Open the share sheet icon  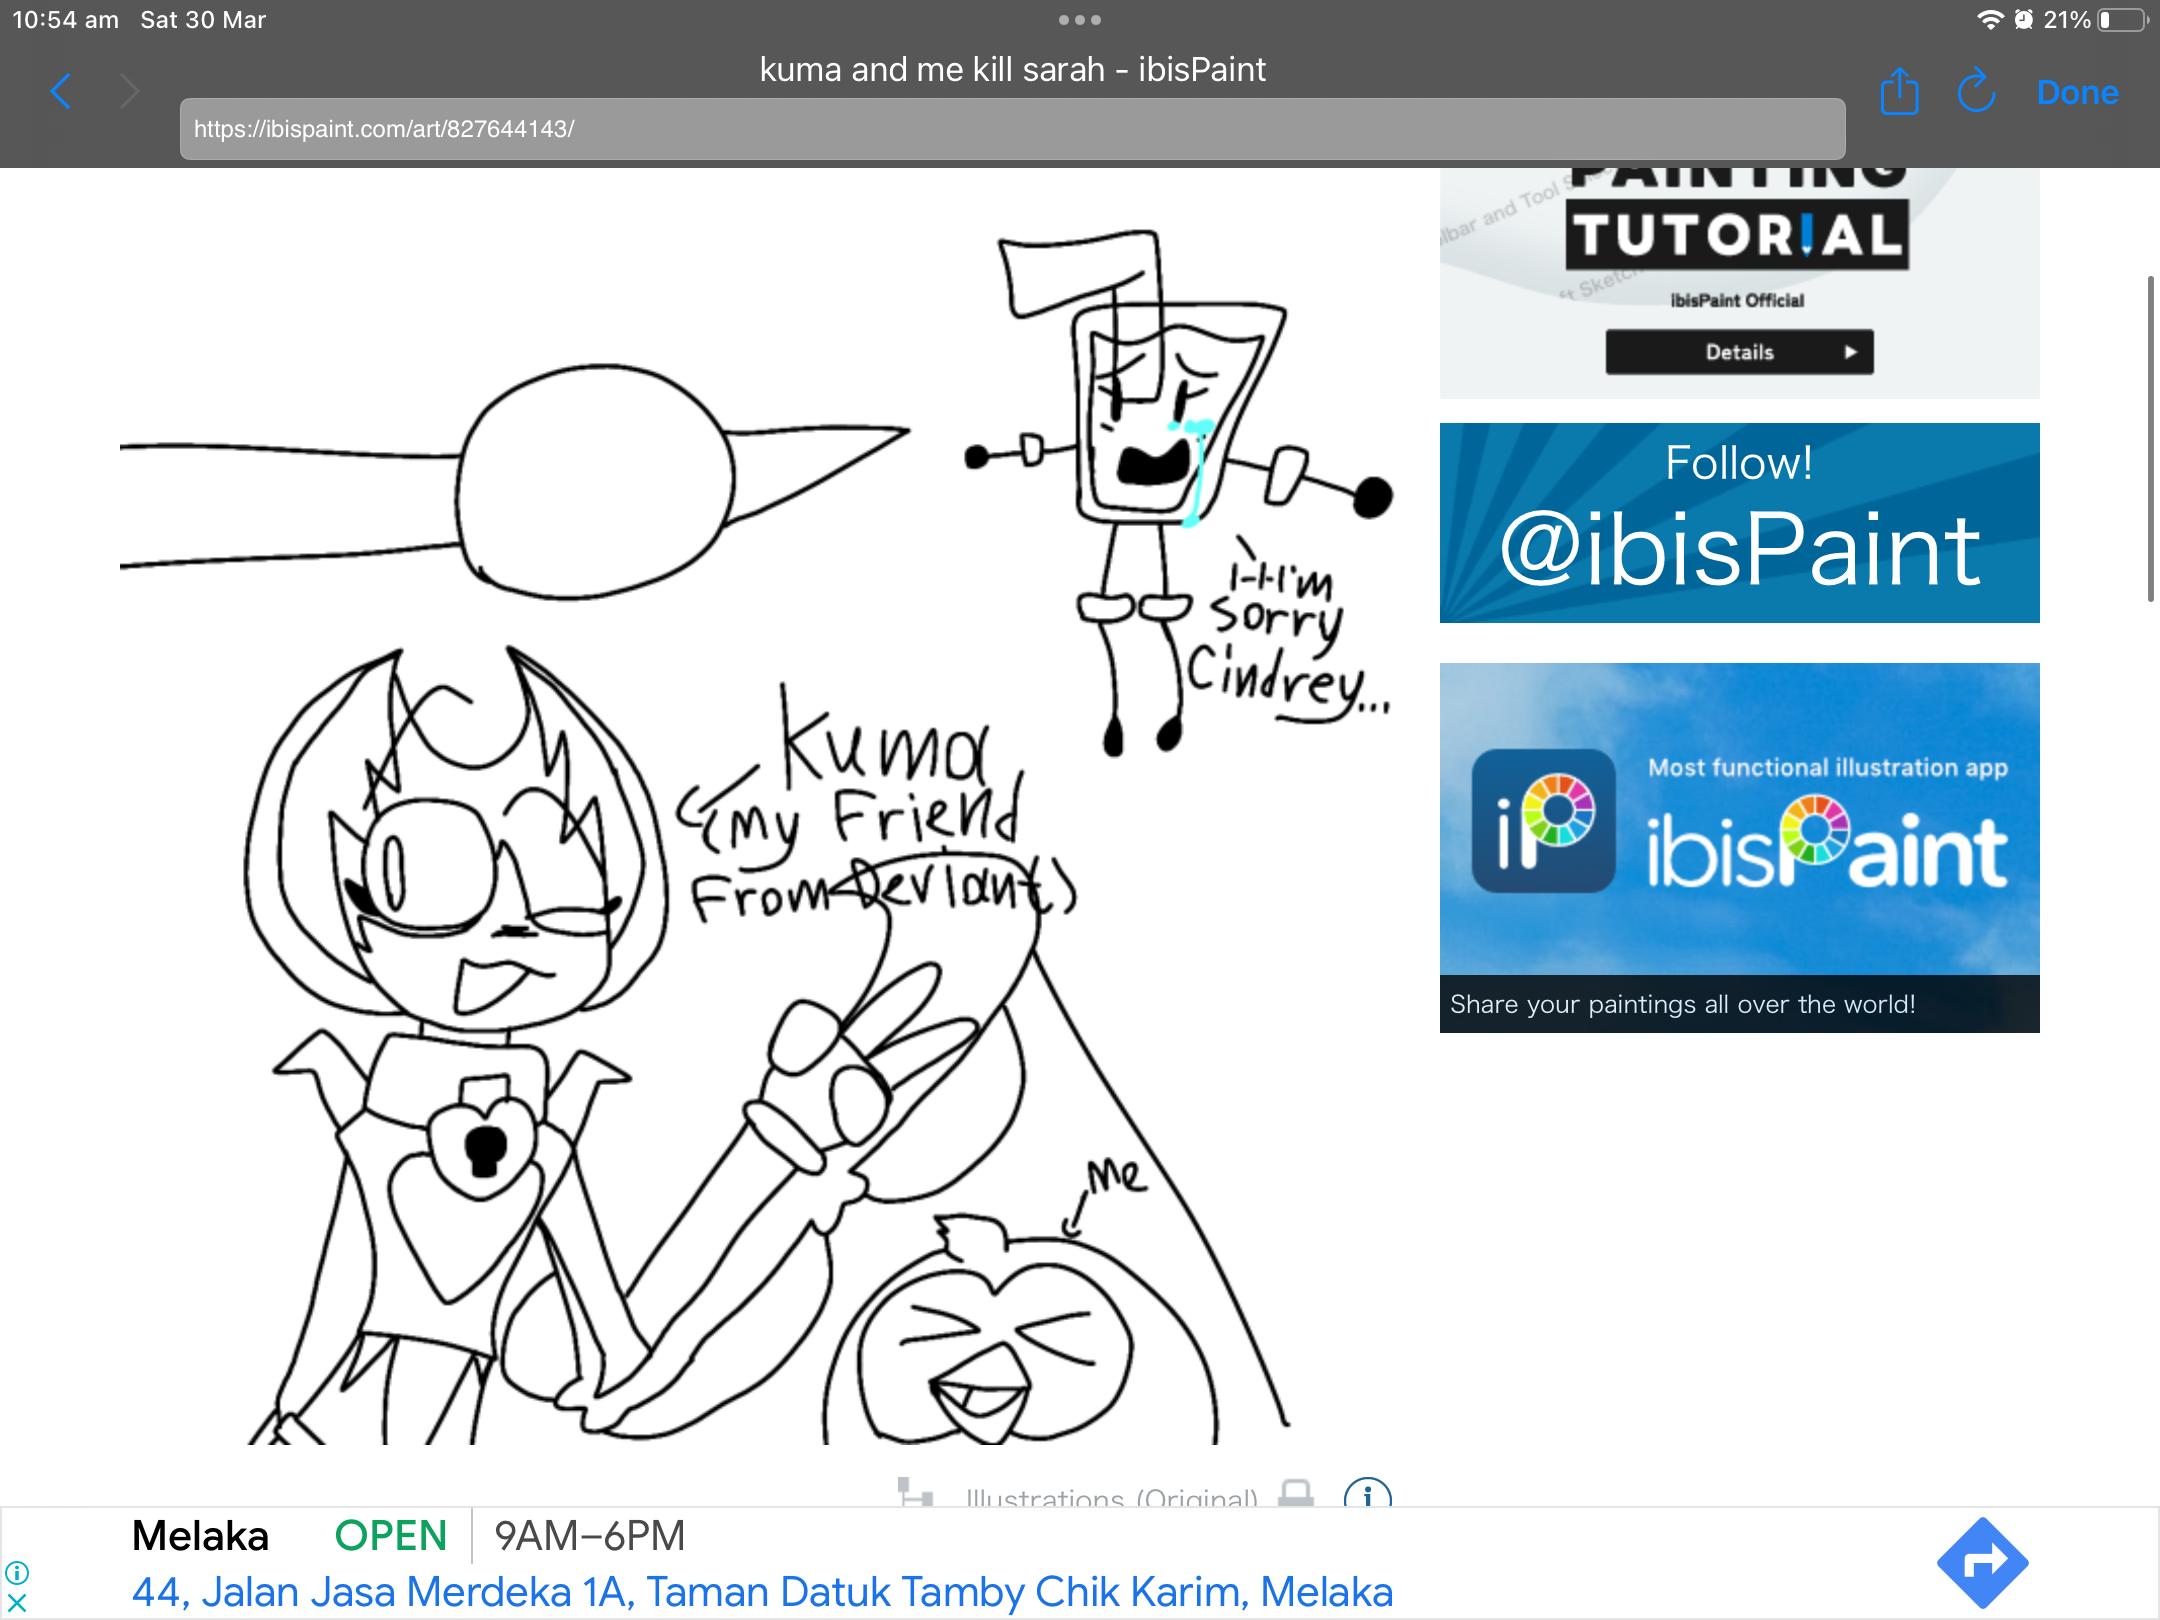click(x=1899, y=91)
